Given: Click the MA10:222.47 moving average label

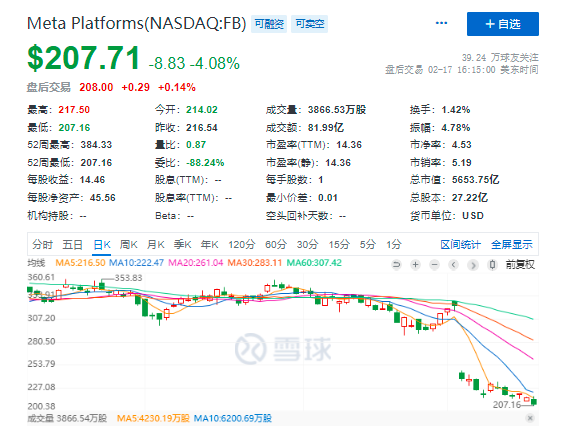Looking at the screenshot, I should pos(136,263).
